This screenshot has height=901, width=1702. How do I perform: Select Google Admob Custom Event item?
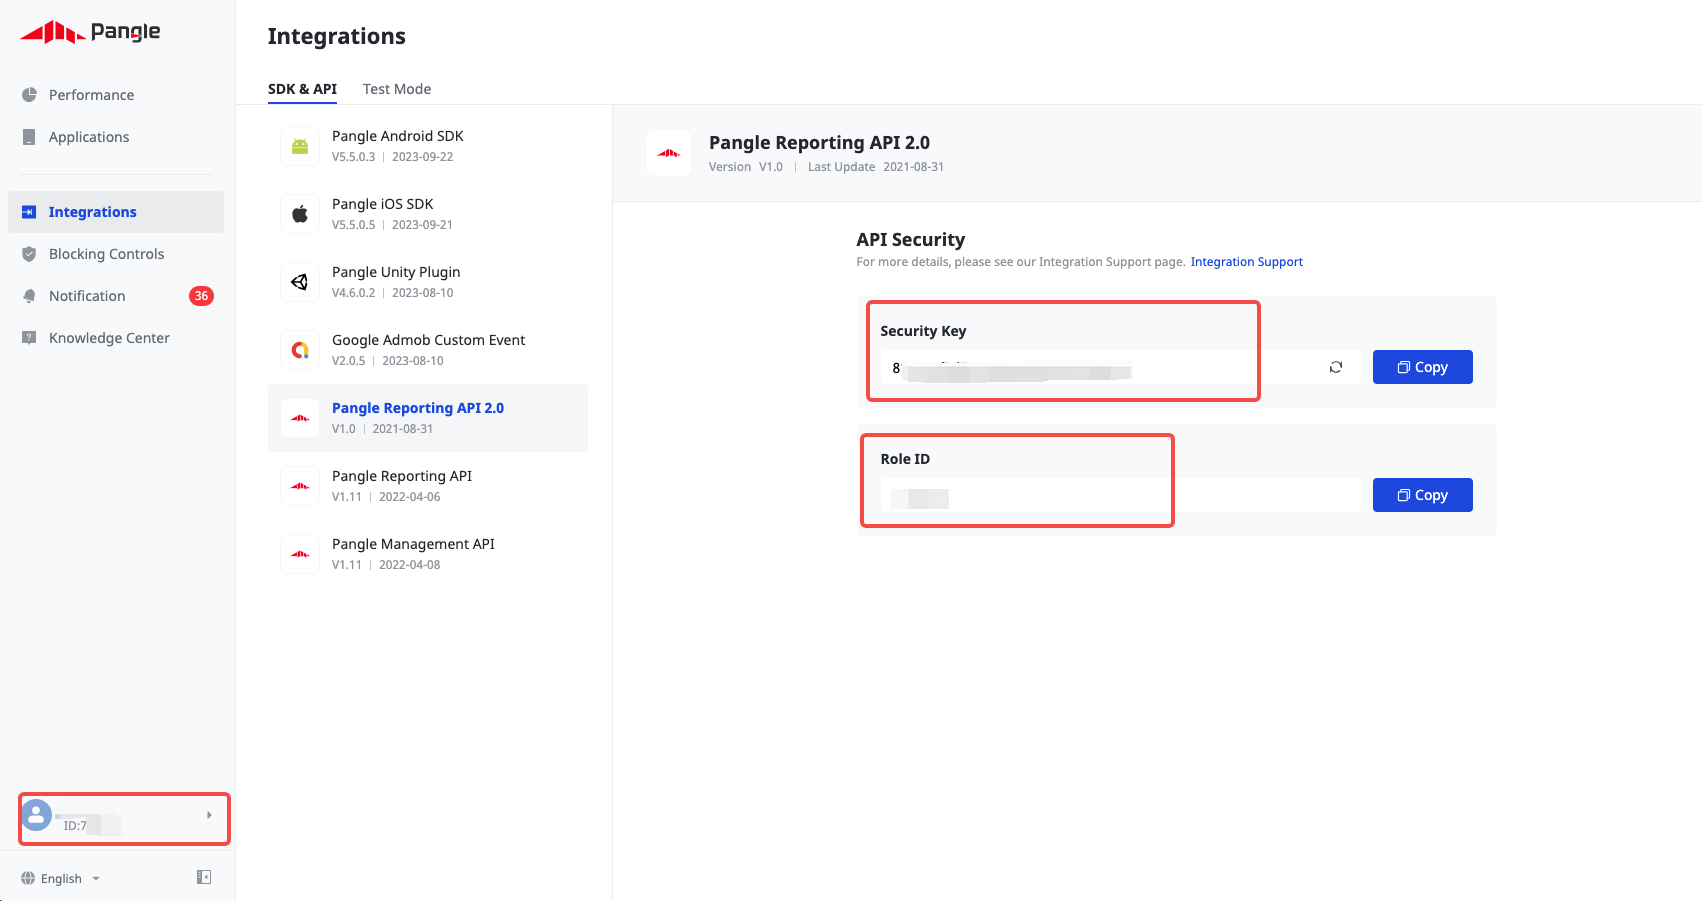[428, 350]
